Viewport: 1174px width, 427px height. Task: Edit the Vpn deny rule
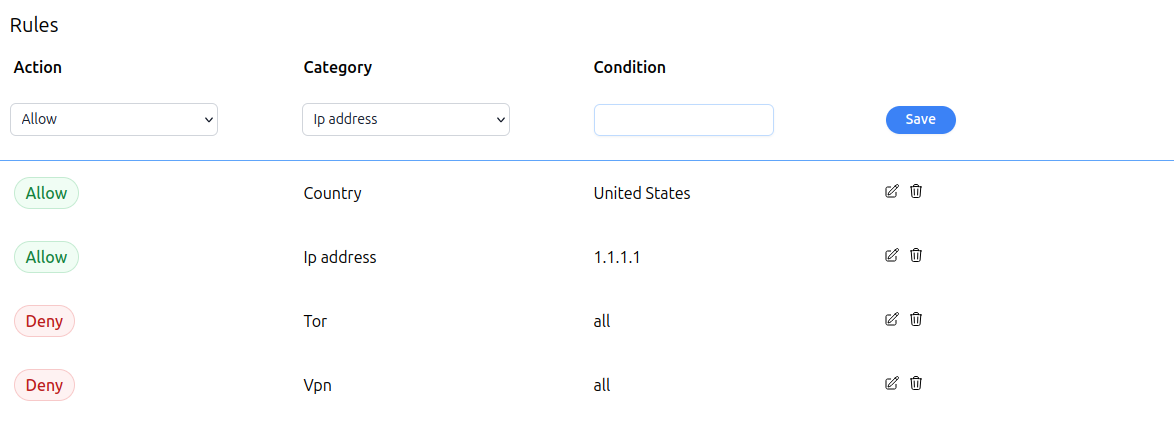tap(892, 383)
